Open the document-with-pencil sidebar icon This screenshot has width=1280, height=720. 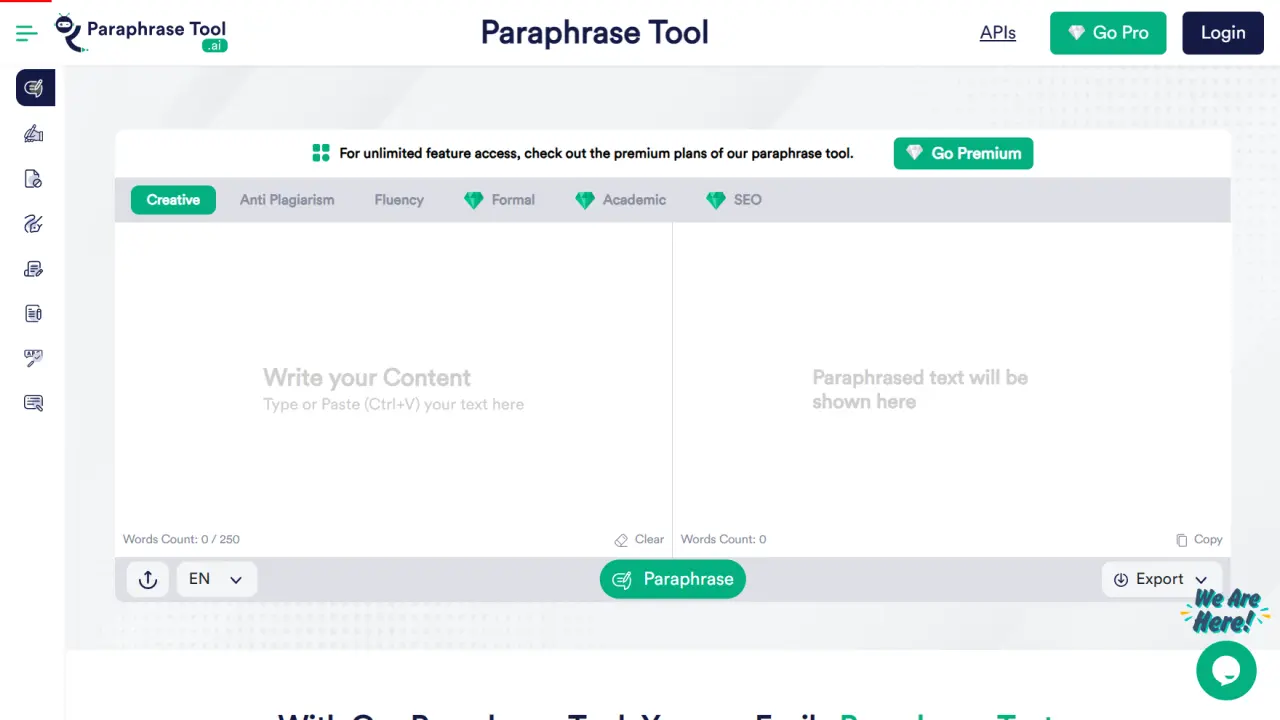33,269
